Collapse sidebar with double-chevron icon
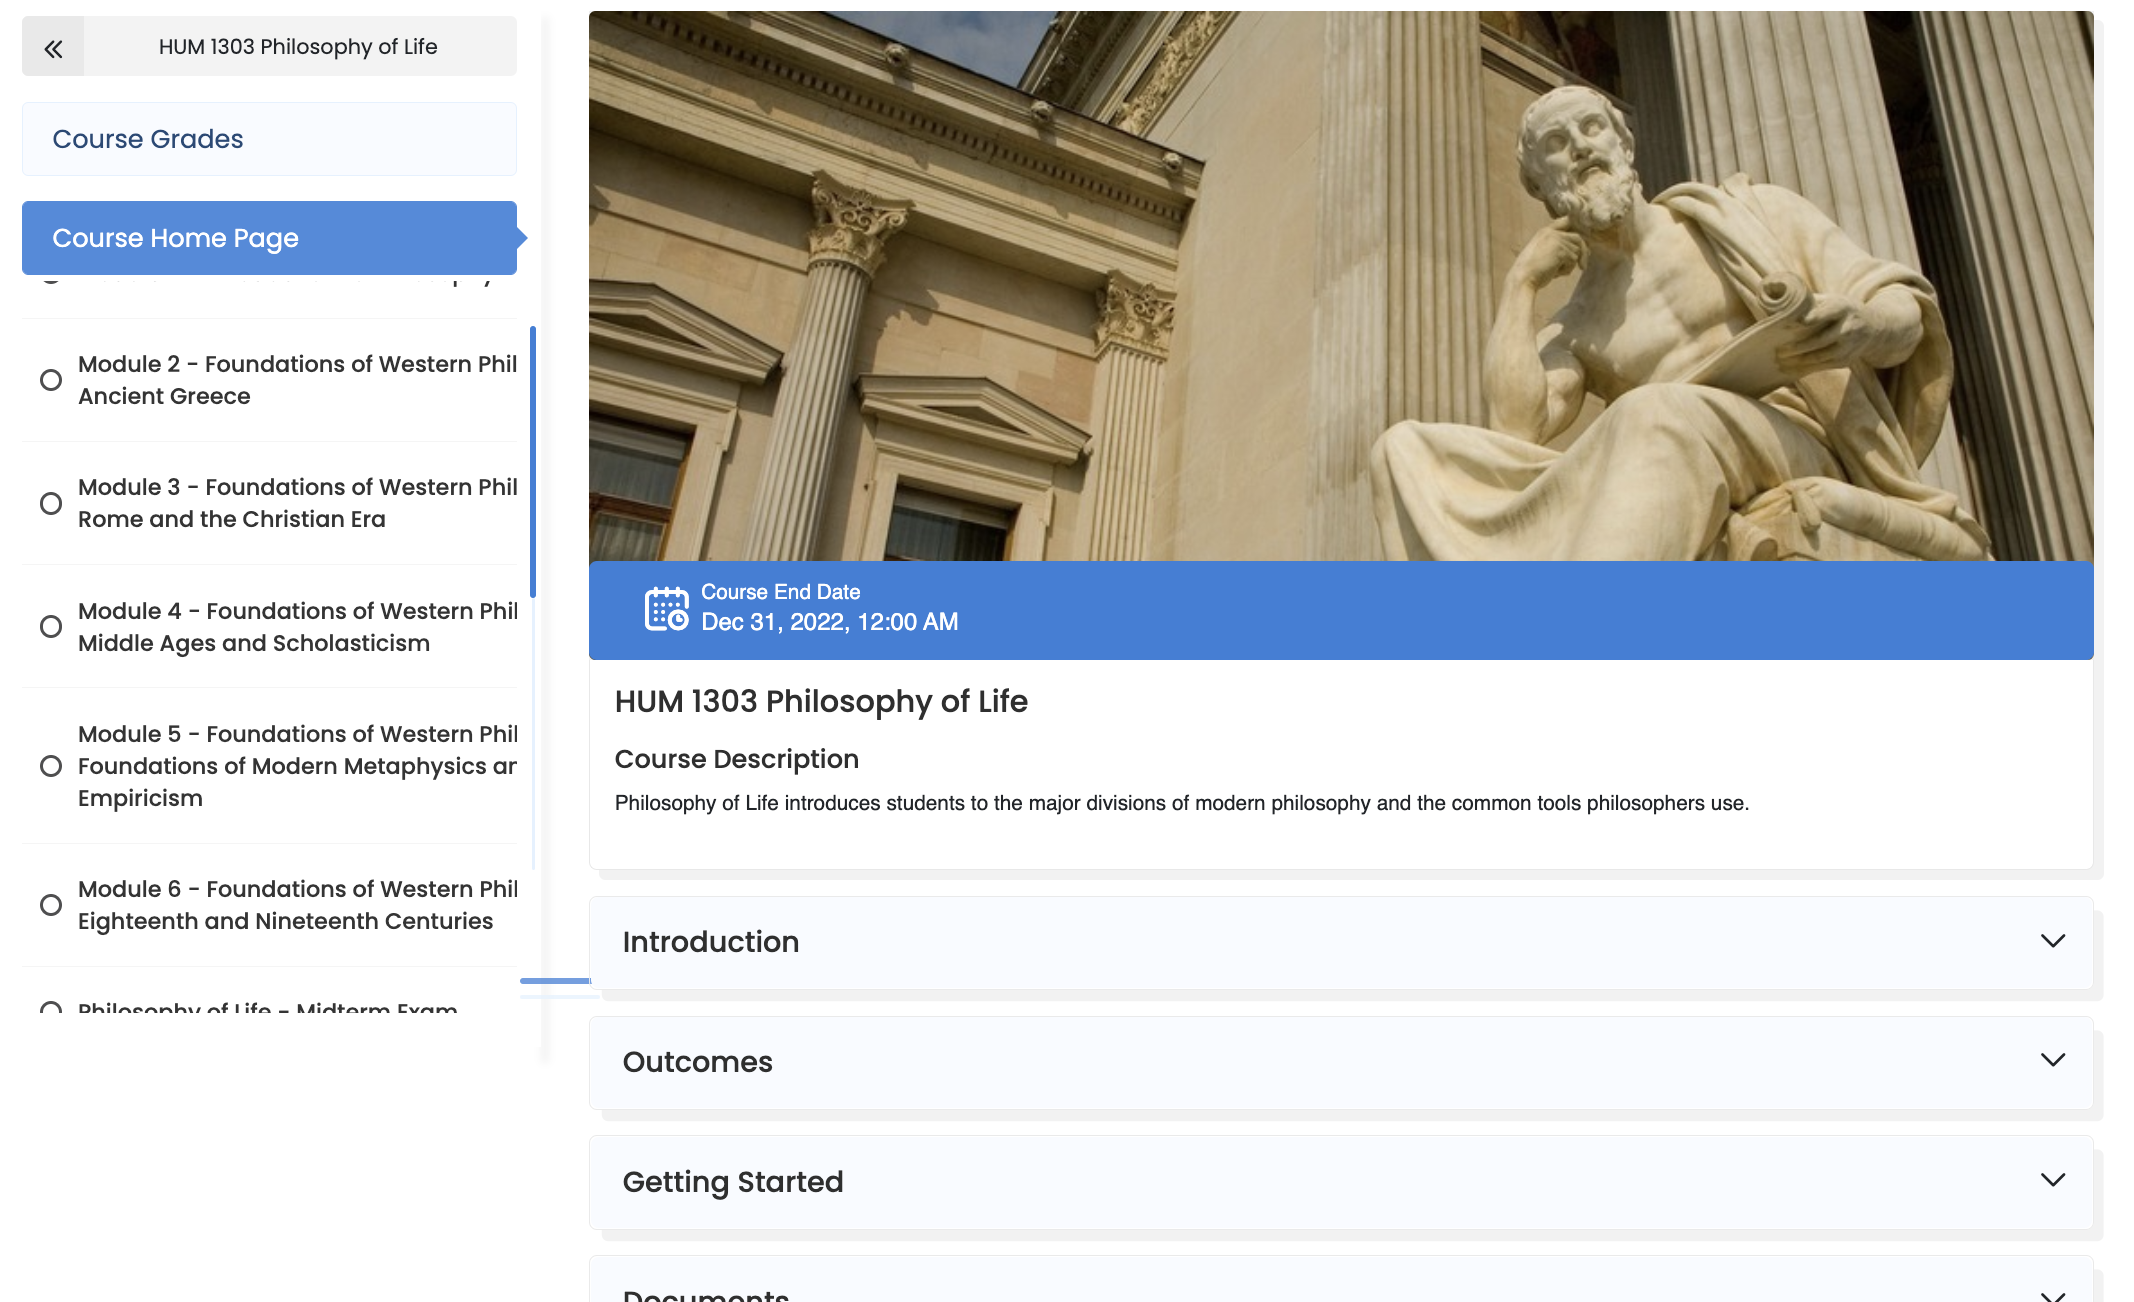2134x1302 pixels. pyautogui.click(x=53, y=47)
